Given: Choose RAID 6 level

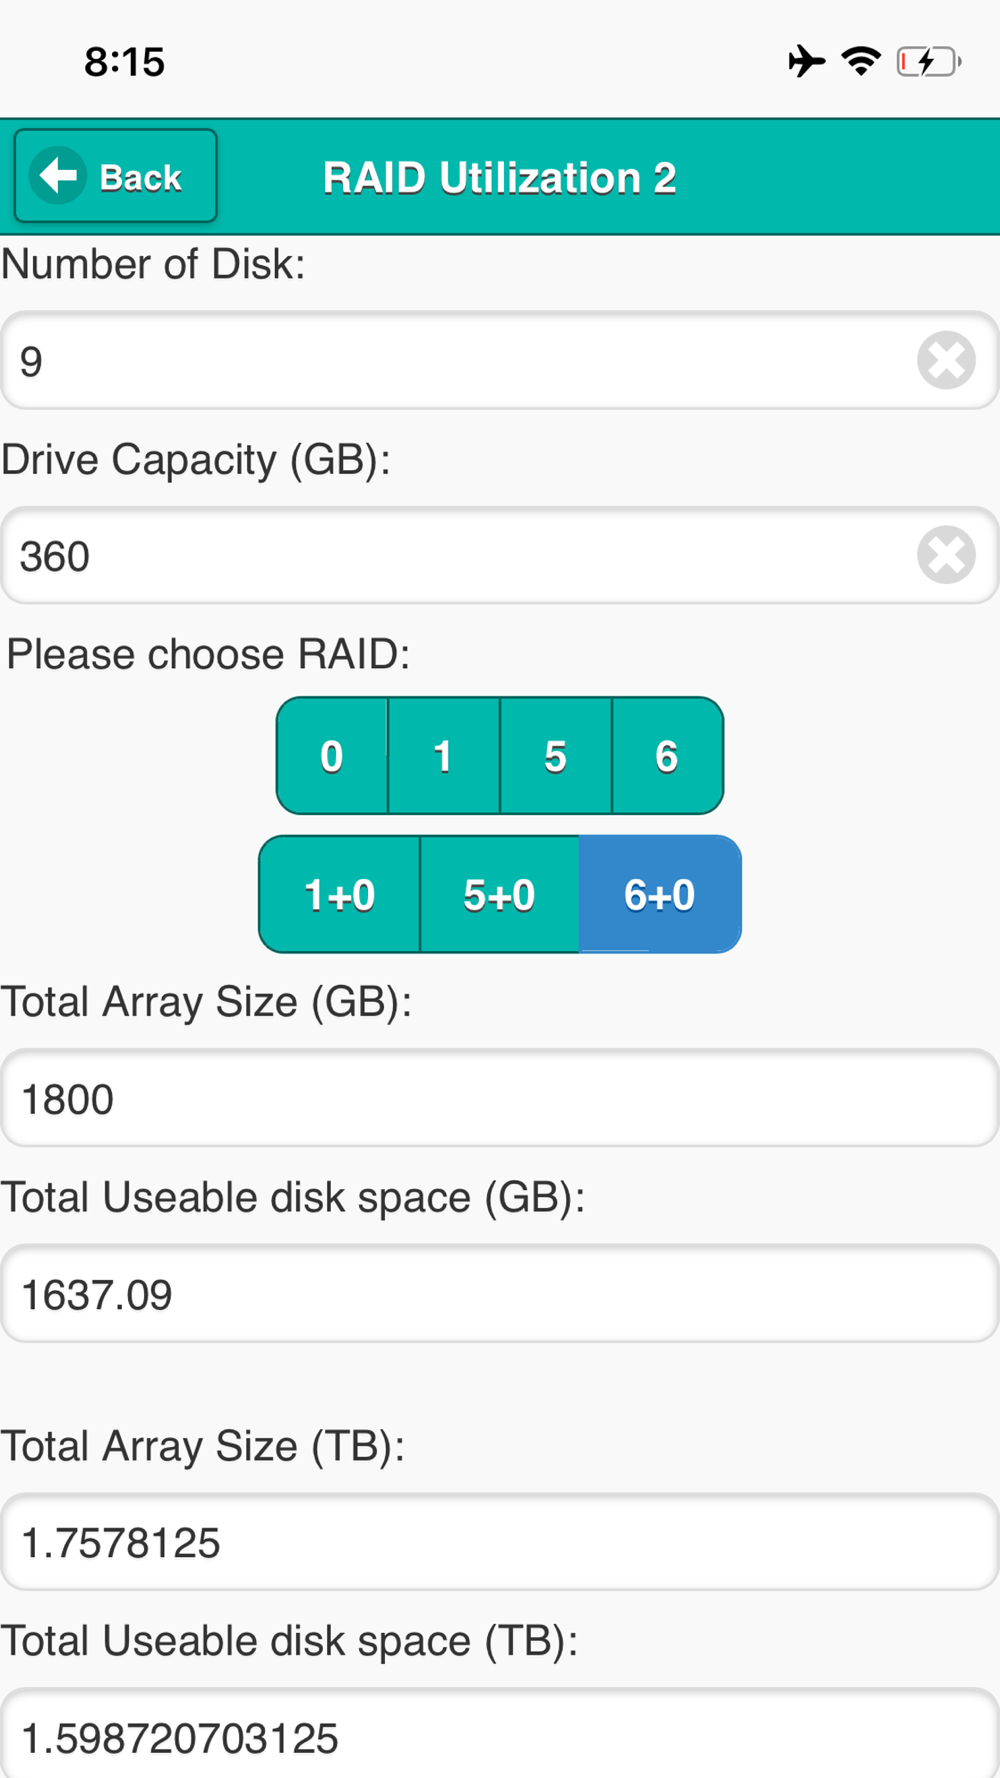Looking at the screenshot, I should click(x=667, y=756).
